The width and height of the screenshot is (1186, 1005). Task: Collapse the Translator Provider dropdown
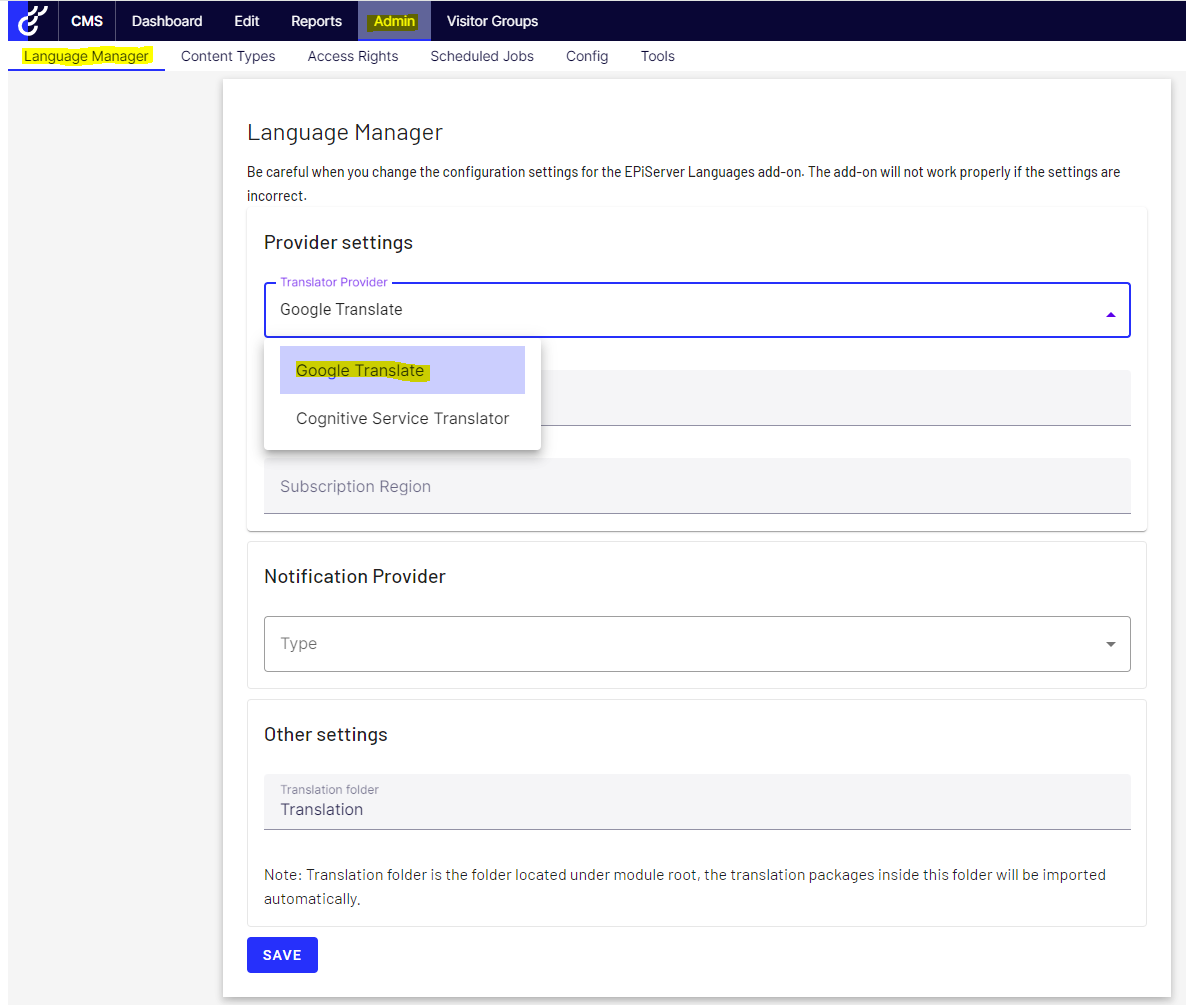pyautogui.click(x=697, y=310)
